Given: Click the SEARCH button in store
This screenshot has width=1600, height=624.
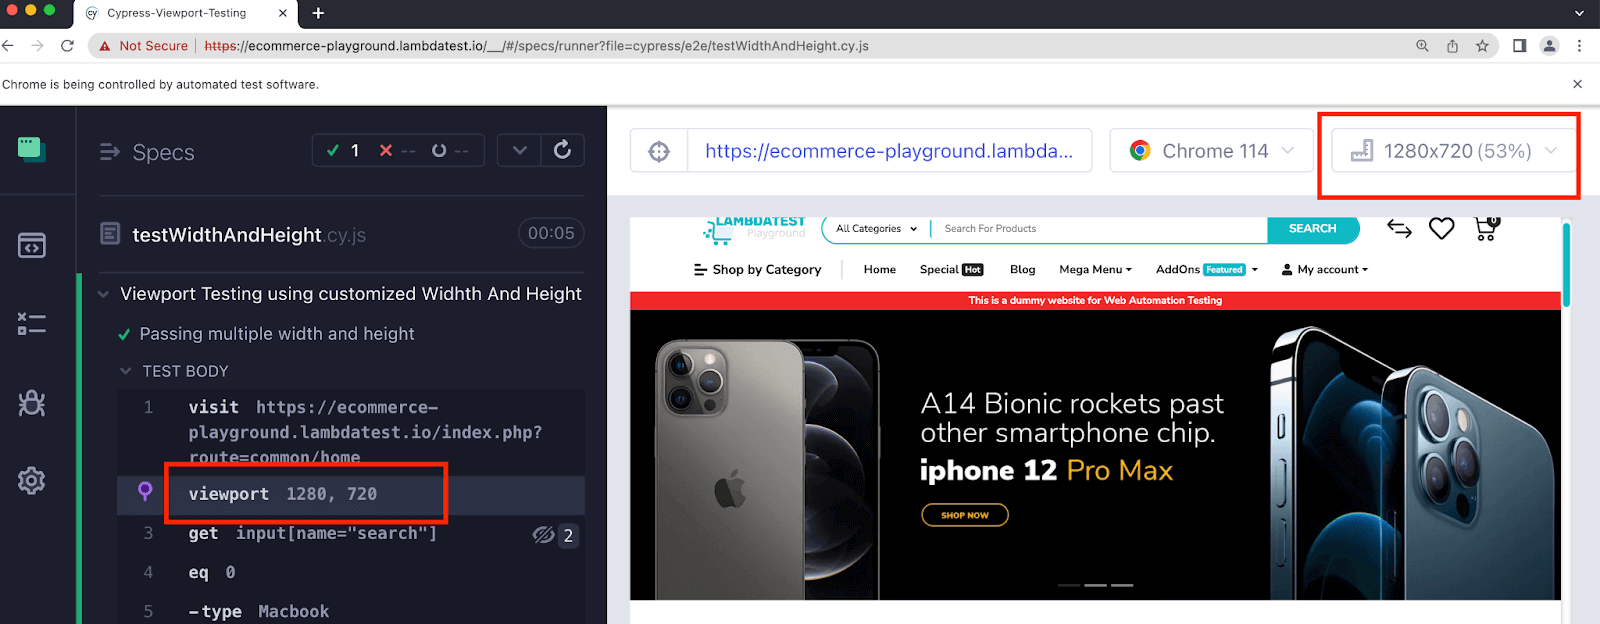Looking at the screenshot, I should (1312, 229).
